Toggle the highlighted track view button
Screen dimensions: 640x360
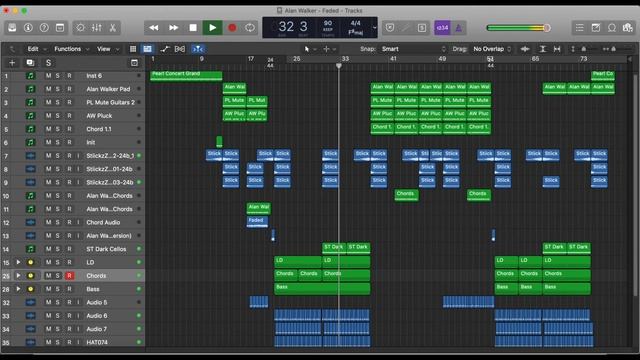click(147, 49)
